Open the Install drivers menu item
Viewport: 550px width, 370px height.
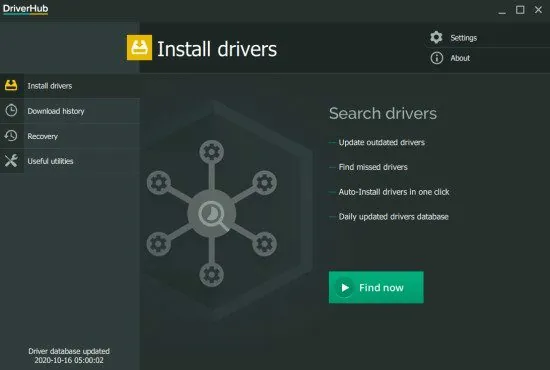[70, 86]
